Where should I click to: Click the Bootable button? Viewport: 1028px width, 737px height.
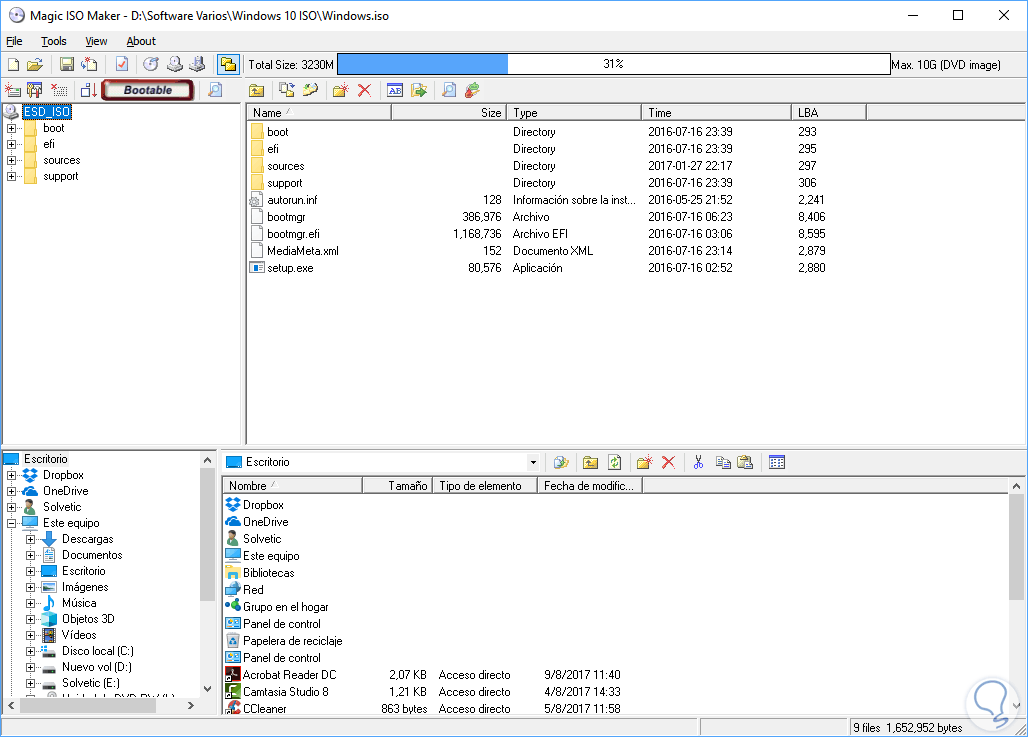coord(148,90)
